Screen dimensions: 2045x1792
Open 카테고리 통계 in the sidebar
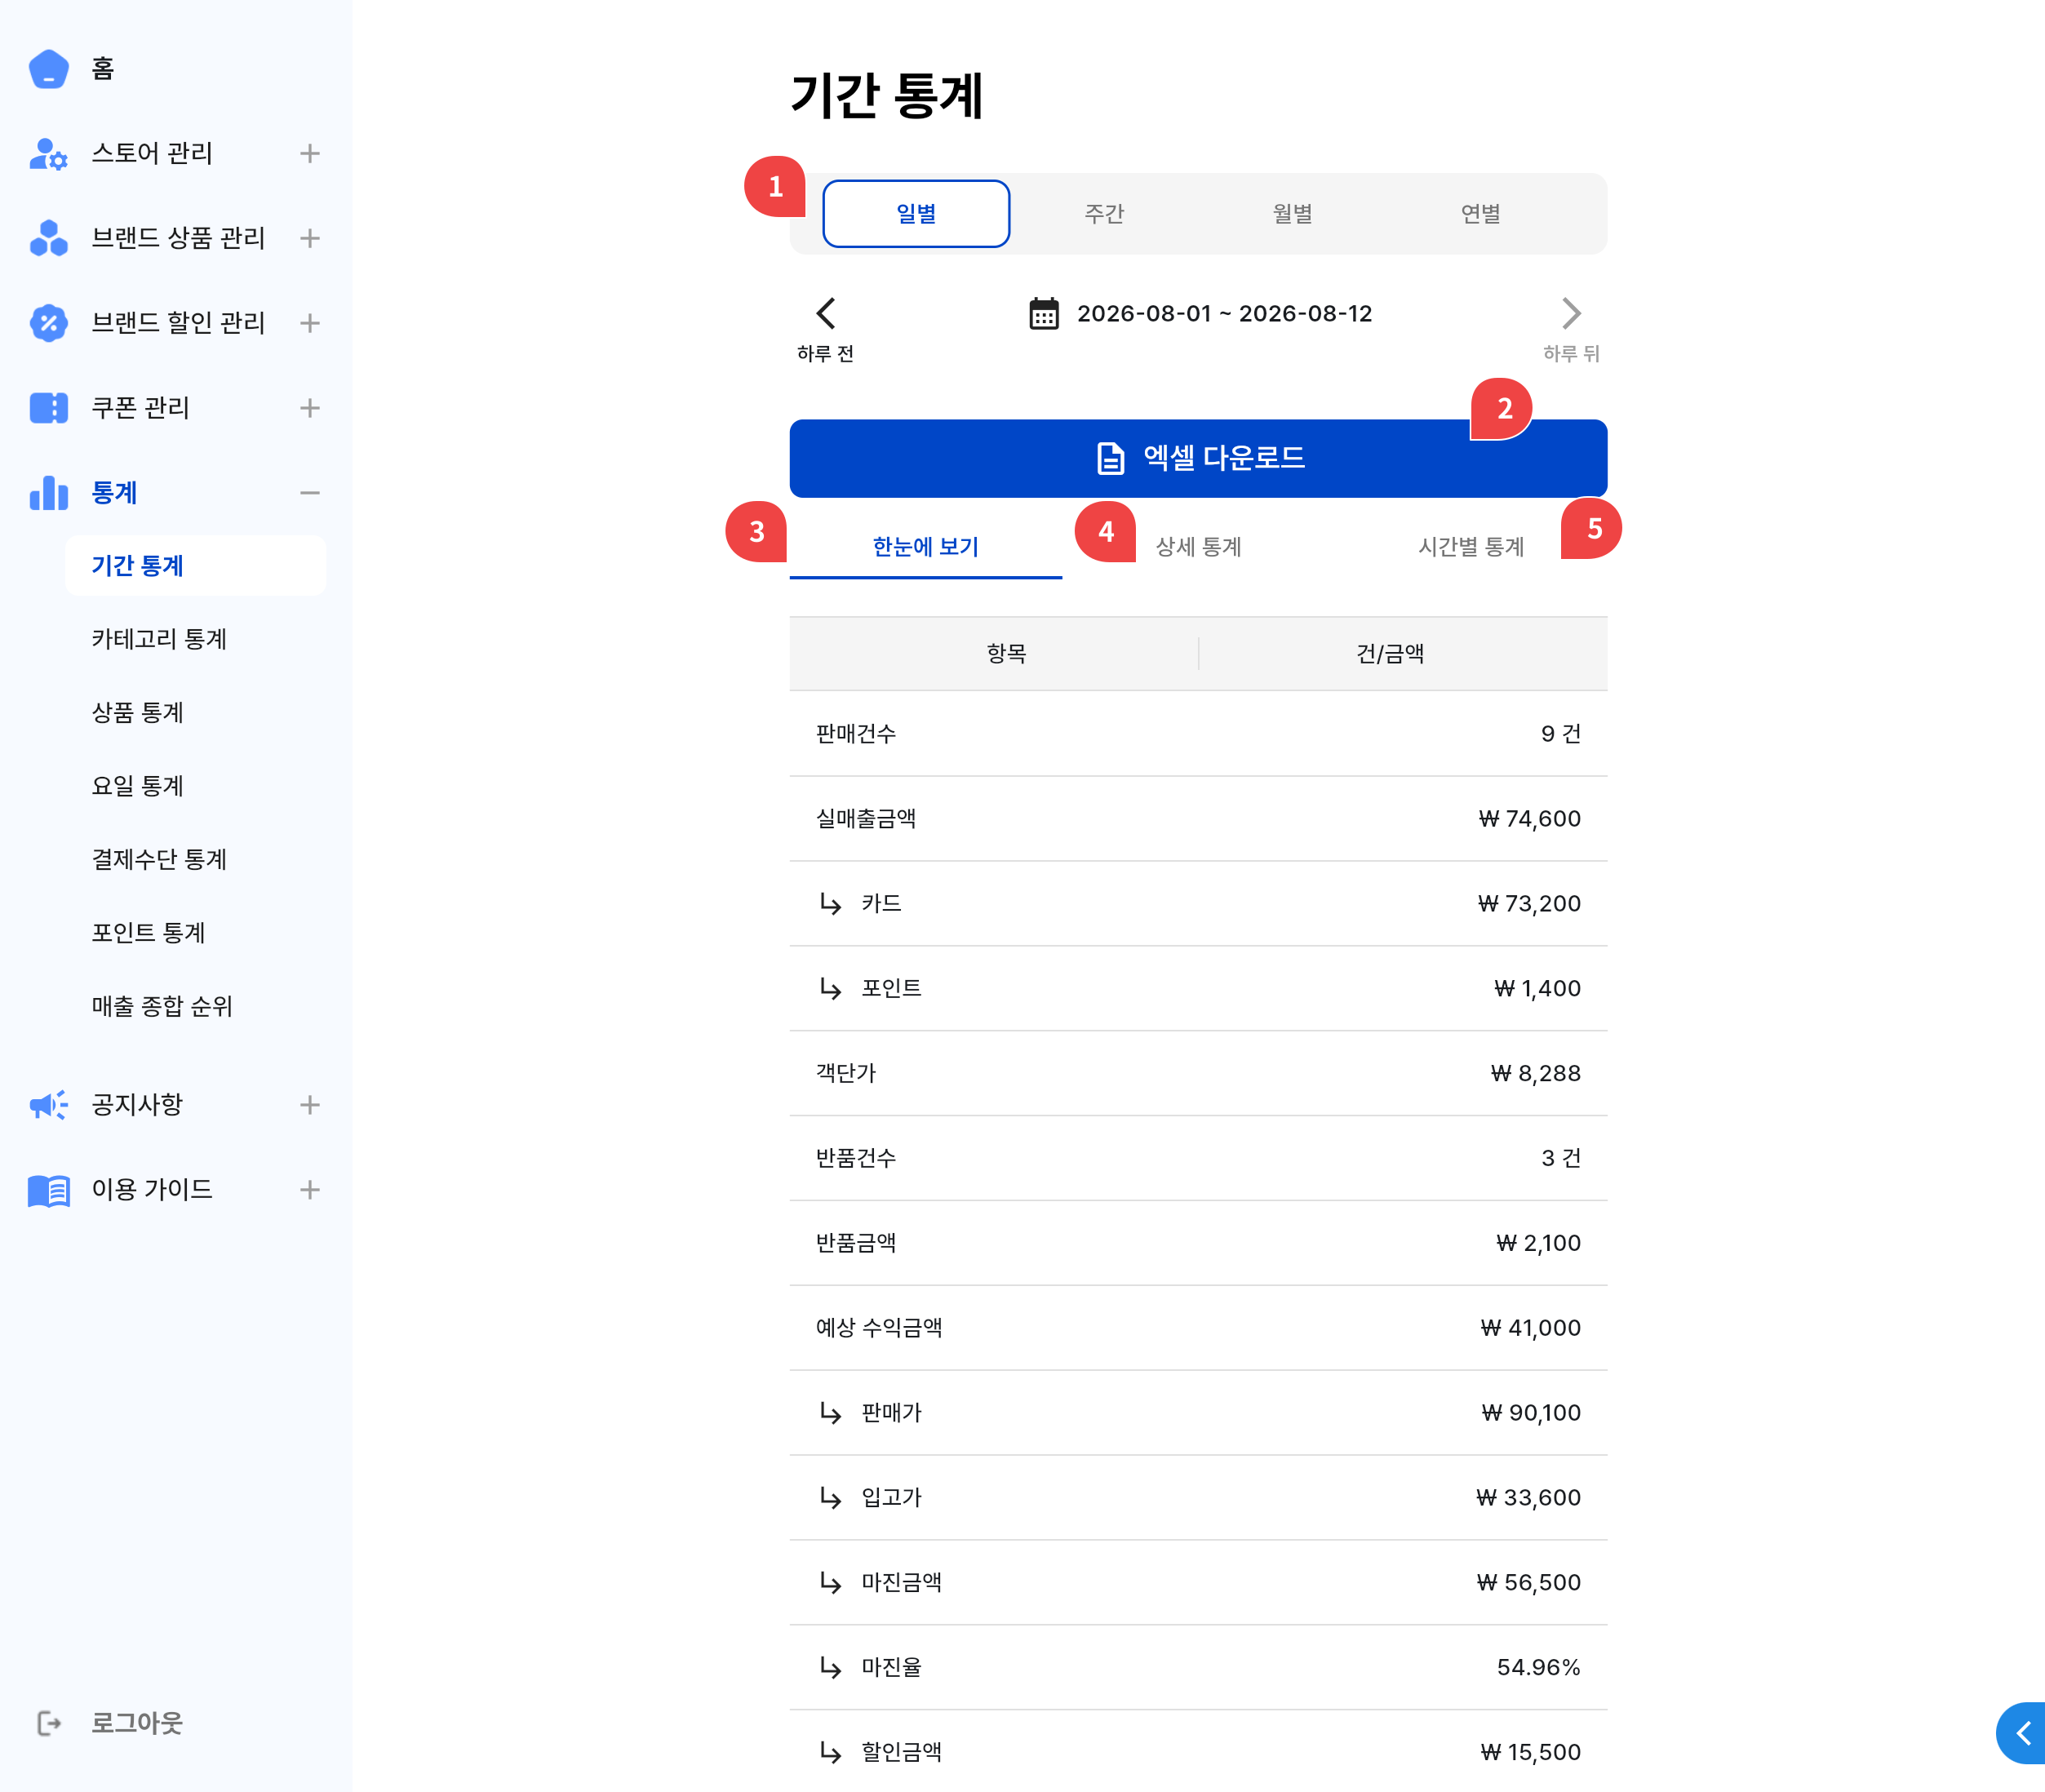click(159, 639)
